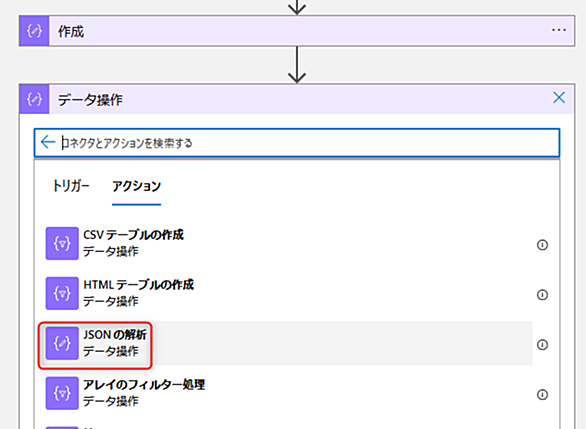Image resolution: width=586 pixels, height=429 pixels.
Task: Show info for JSON の解析
Action: point(542,345)
